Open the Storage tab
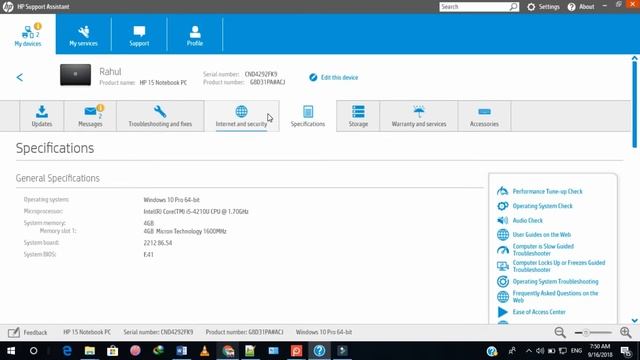The width and height of the screenshot is (640, 360). 358,116
